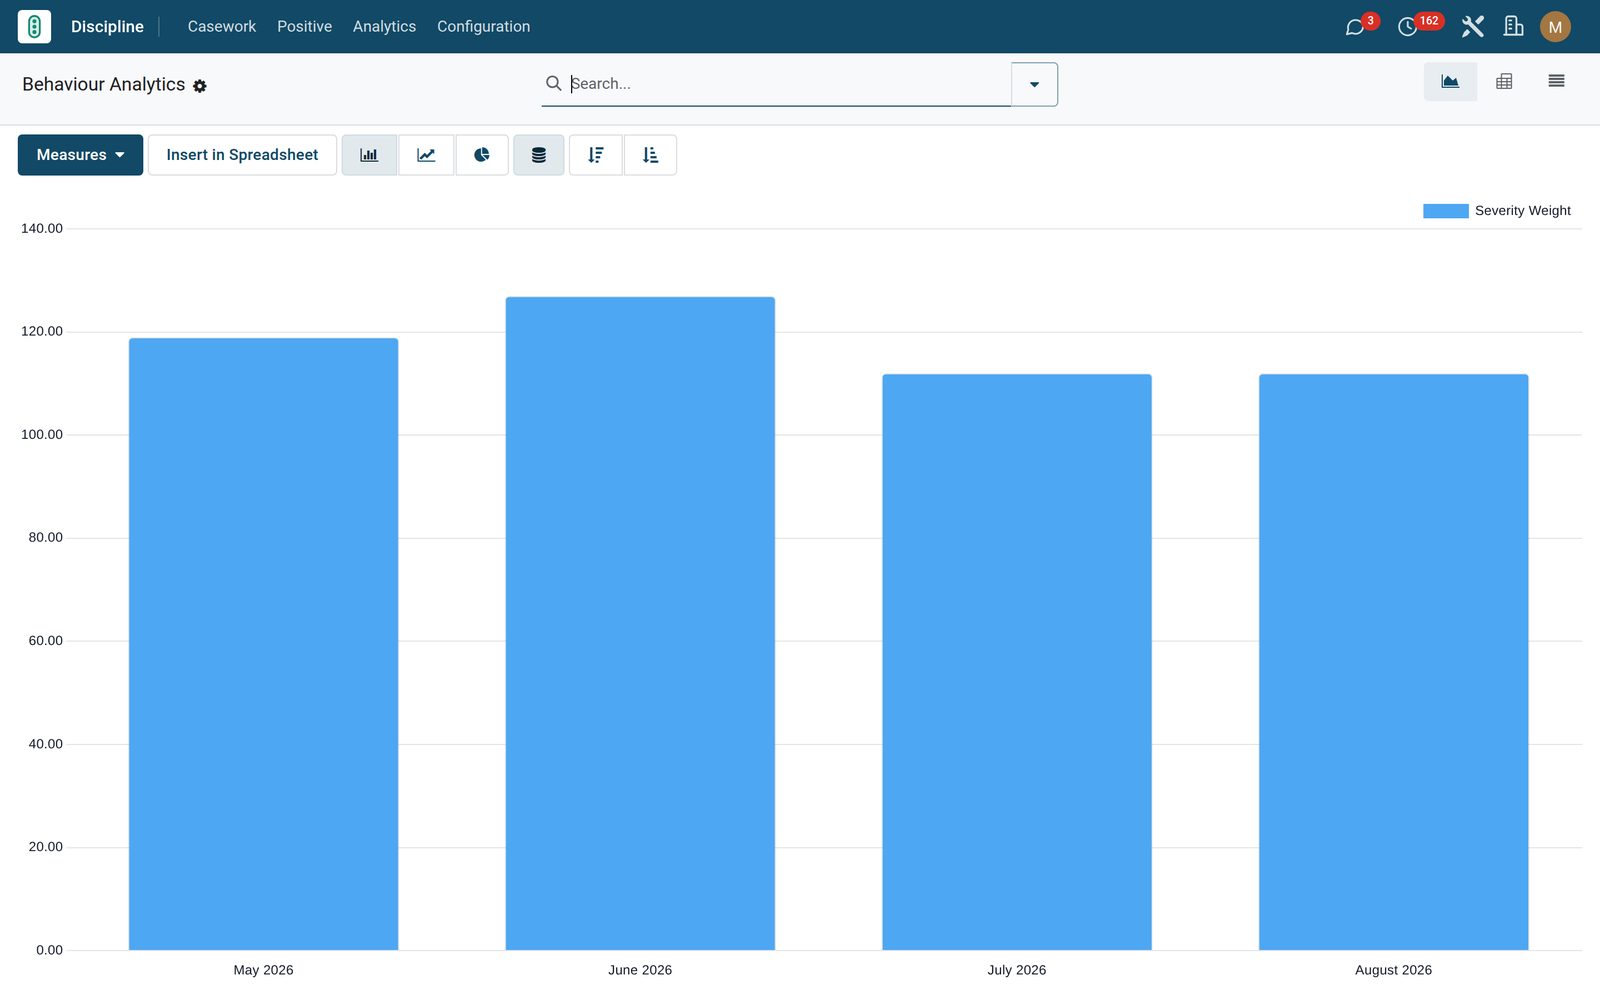1600x1000 pixels.
Task: Open the Discipline app home icon
Action: [34, 26]
